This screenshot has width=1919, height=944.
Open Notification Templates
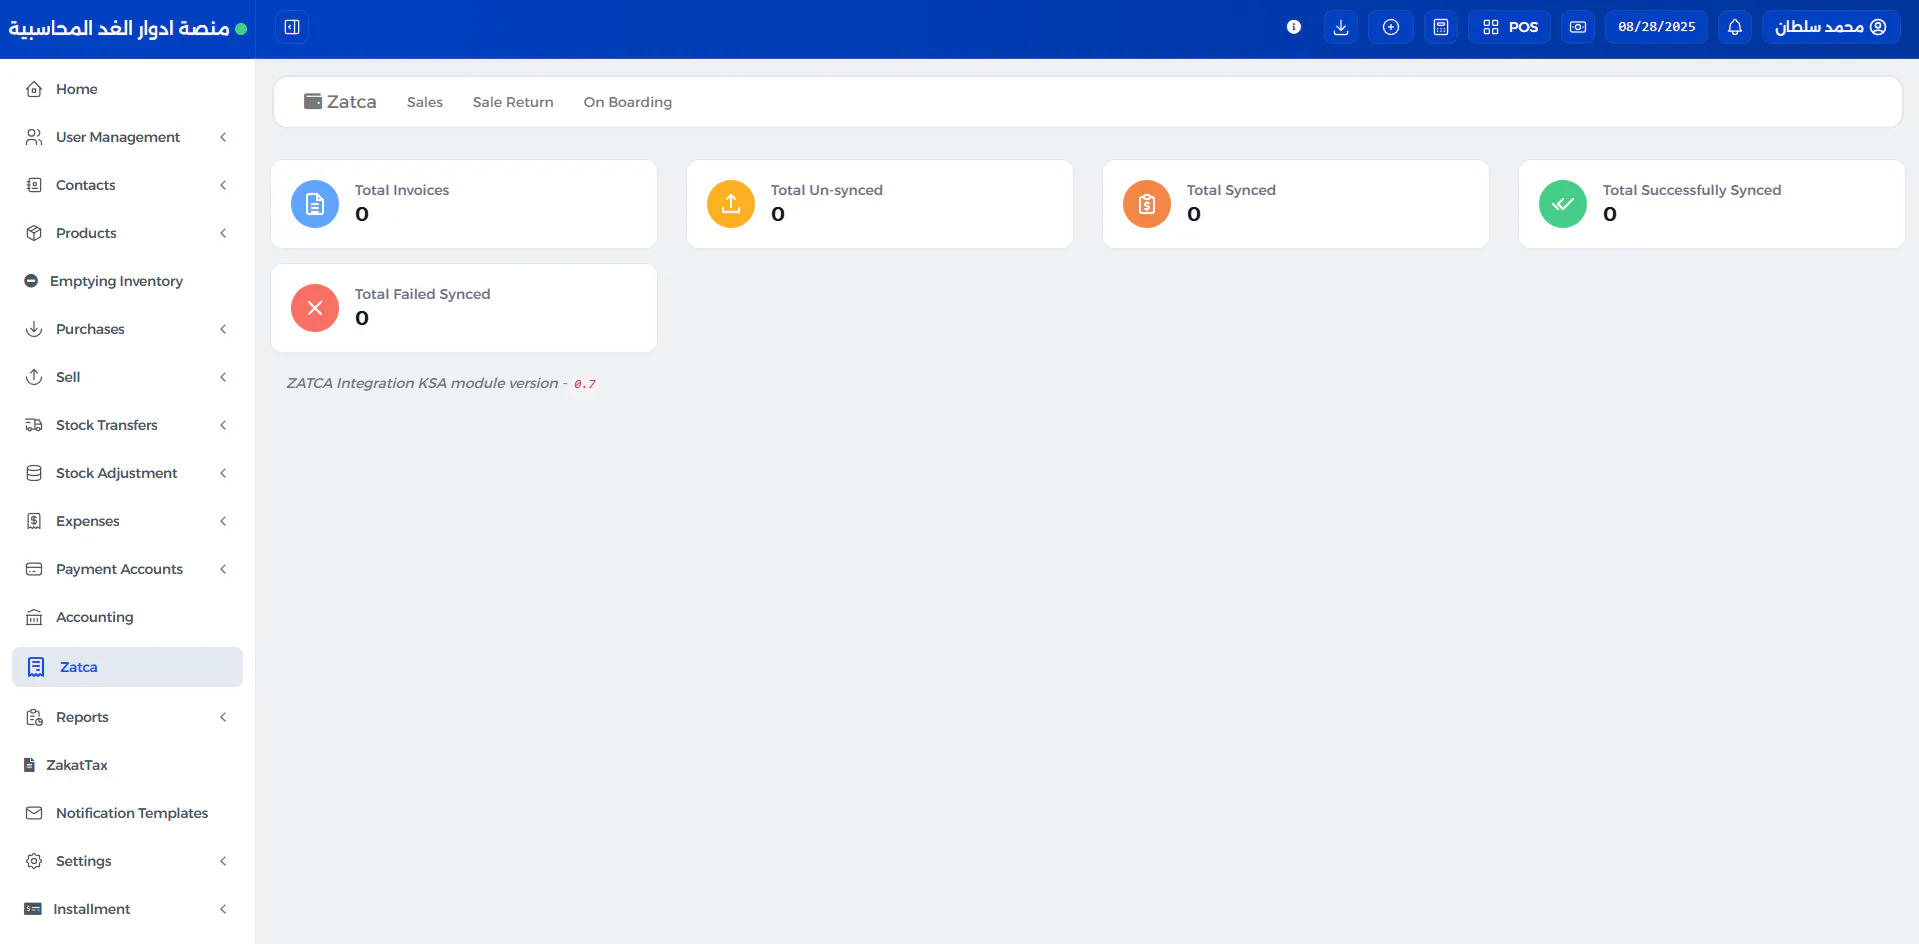127,813
